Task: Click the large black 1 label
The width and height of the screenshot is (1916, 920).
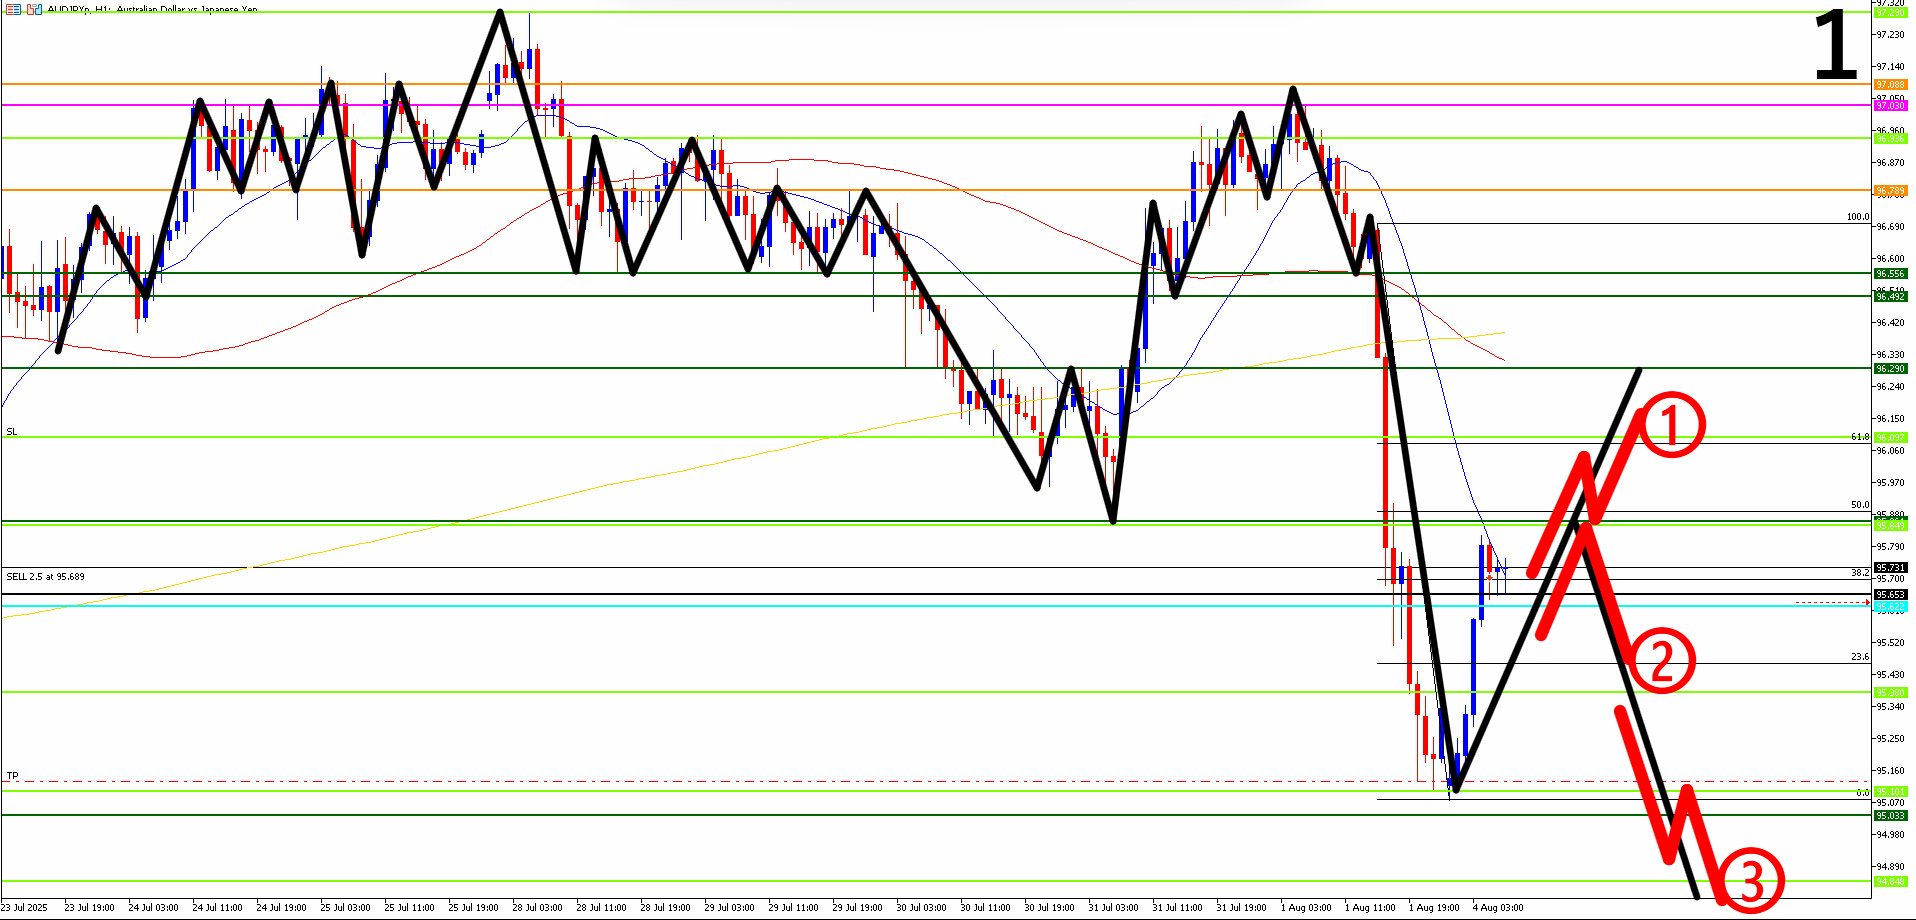Action: coord(1835,46)
